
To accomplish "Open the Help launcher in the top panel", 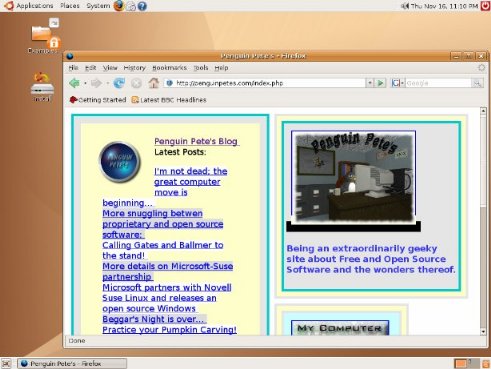I will 142,6.
